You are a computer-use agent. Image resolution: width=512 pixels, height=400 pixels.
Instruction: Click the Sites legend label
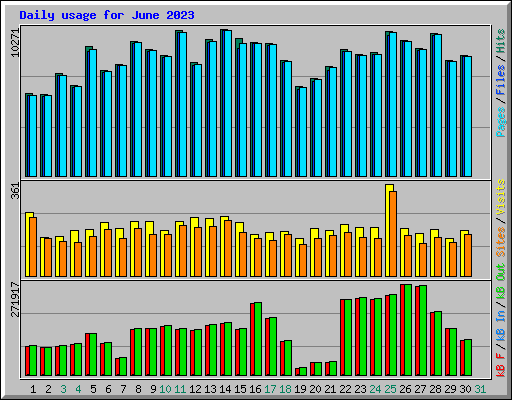(501, 242)
